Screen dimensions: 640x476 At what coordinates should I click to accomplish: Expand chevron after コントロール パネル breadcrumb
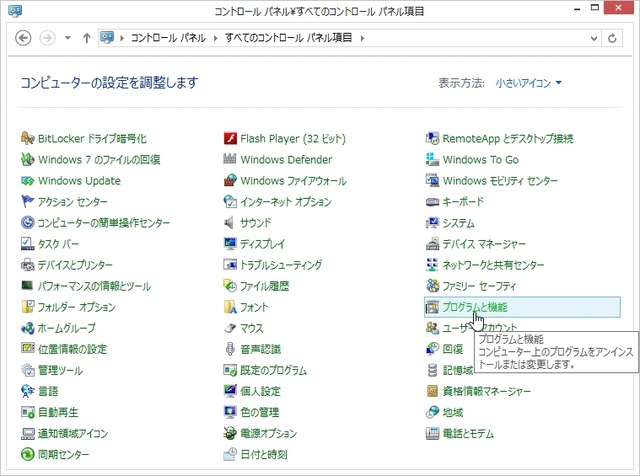tap(216, 38)
